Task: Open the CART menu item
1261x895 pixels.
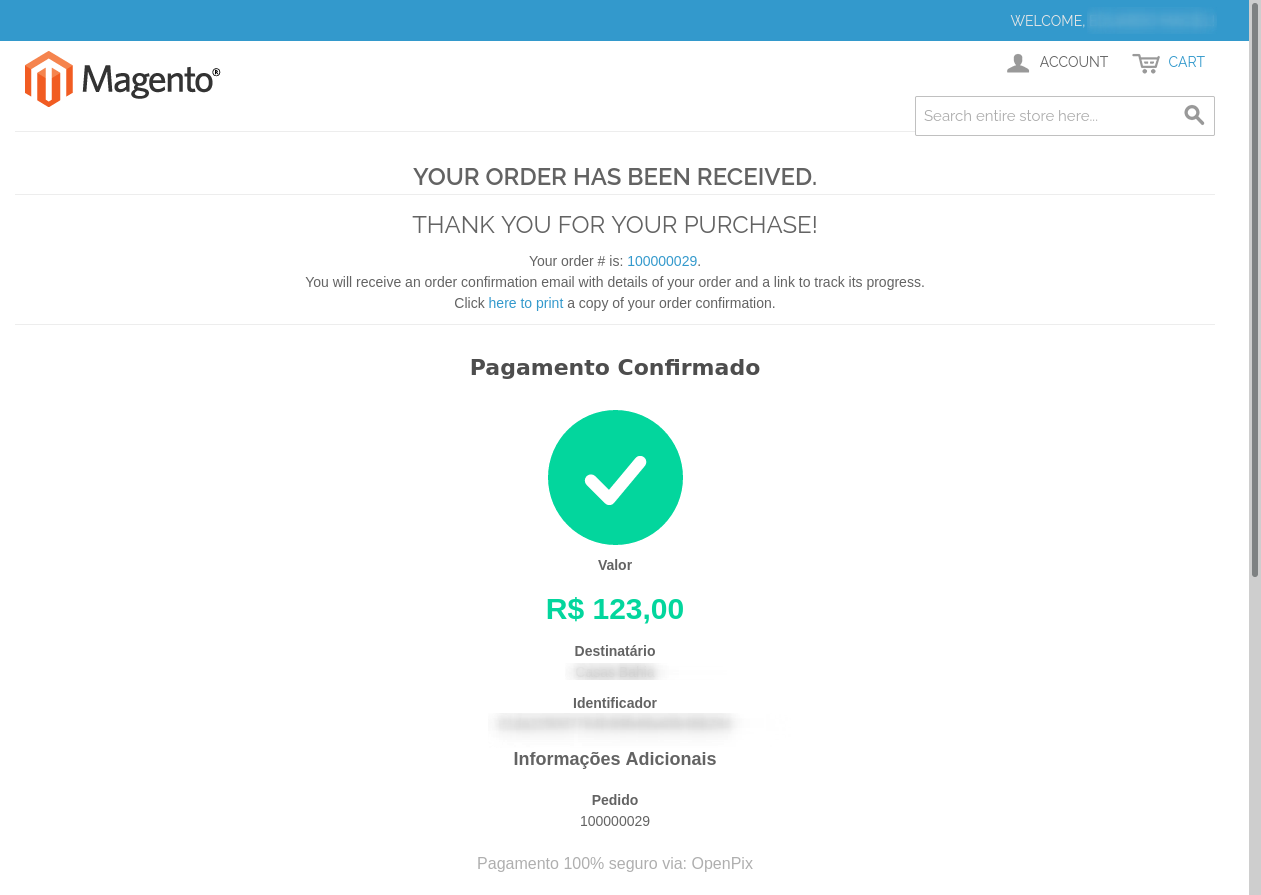Action: [1186, 62]
